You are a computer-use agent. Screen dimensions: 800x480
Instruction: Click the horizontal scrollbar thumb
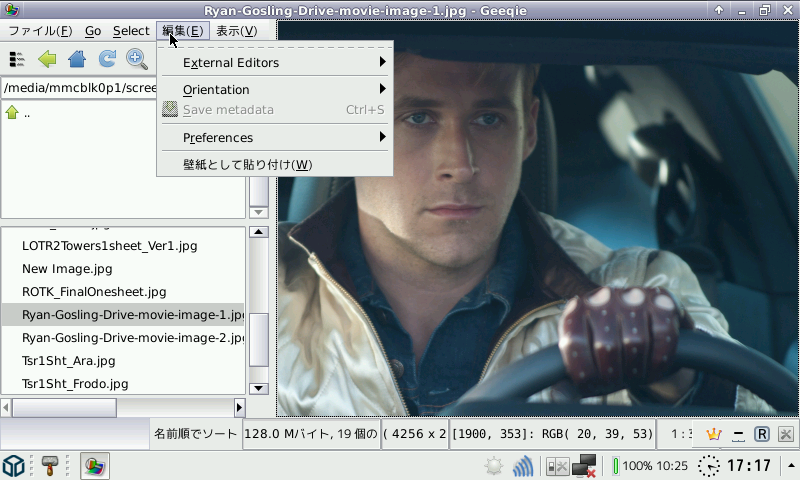pyautogui.click(x=64, y=408)
